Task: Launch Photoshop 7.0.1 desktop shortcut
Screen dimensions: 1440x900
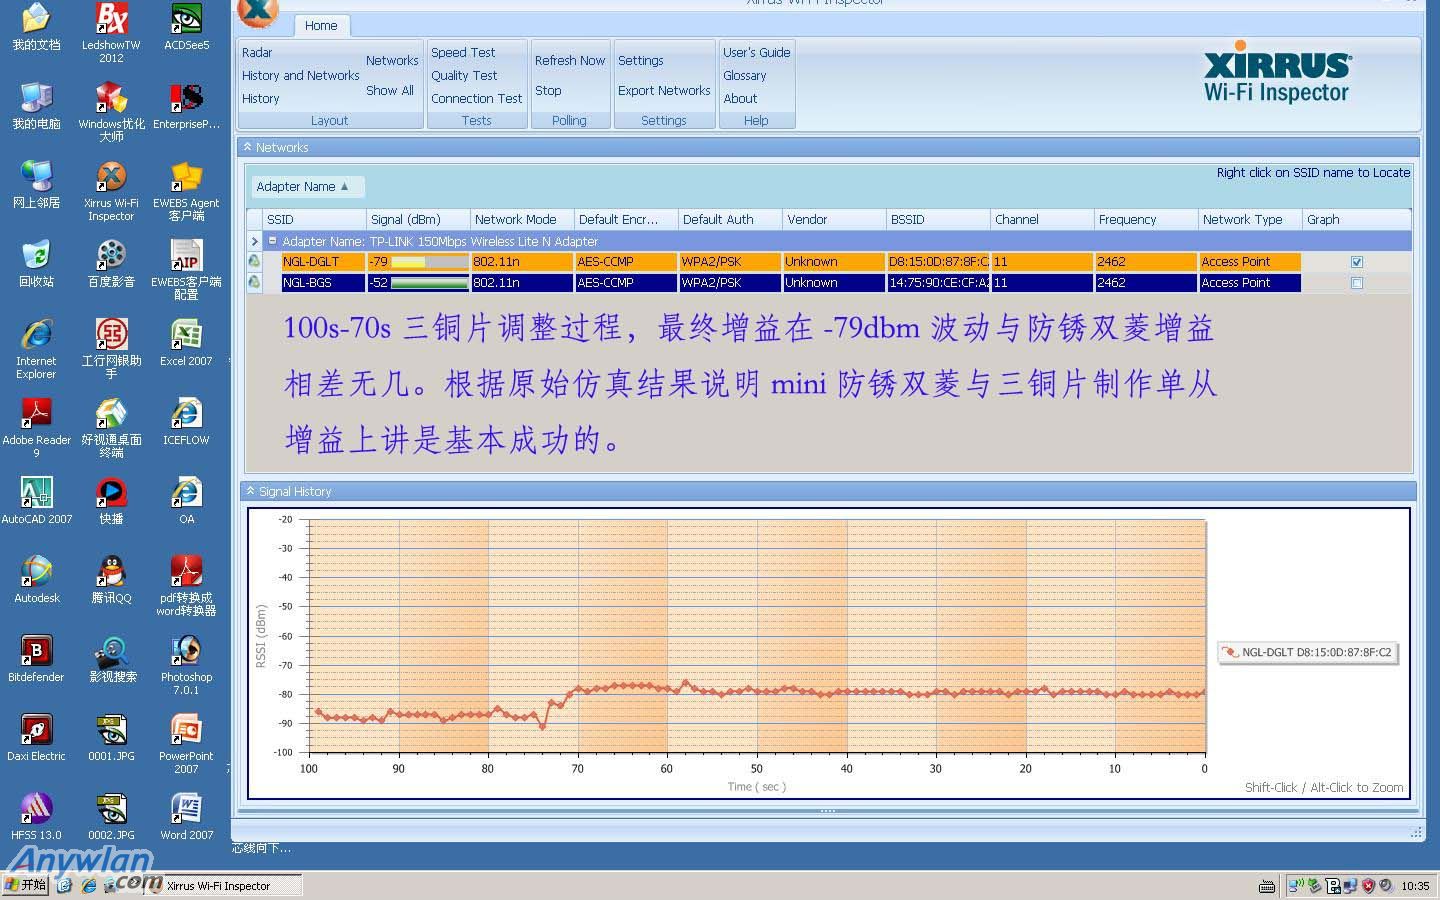Action: (186, 665)
